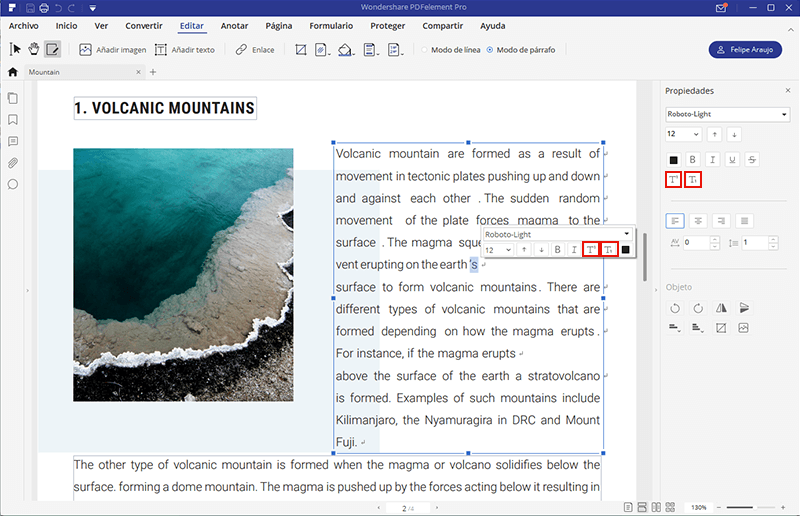Open the attachments sidebar panel

[x=13, y=163]
